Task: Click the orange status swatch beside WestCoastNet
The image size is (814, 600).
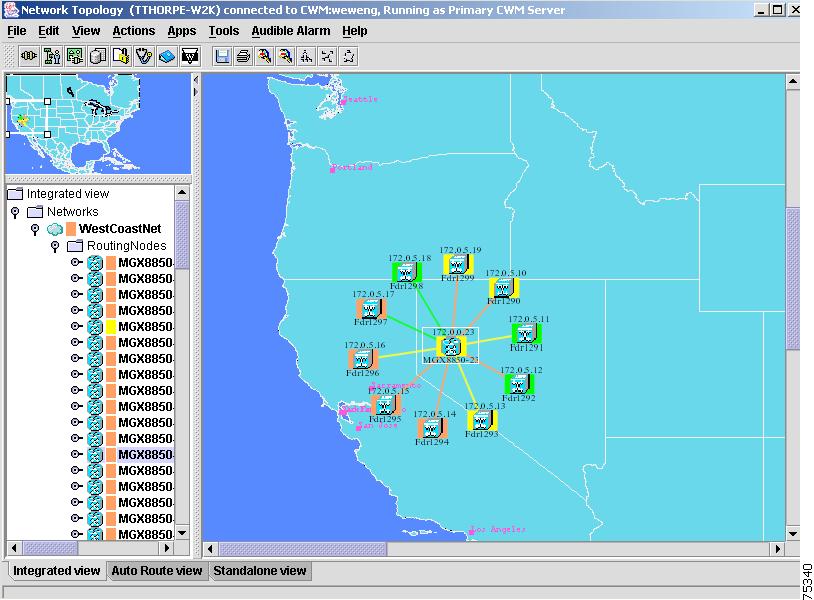Action: pos(71,229)
